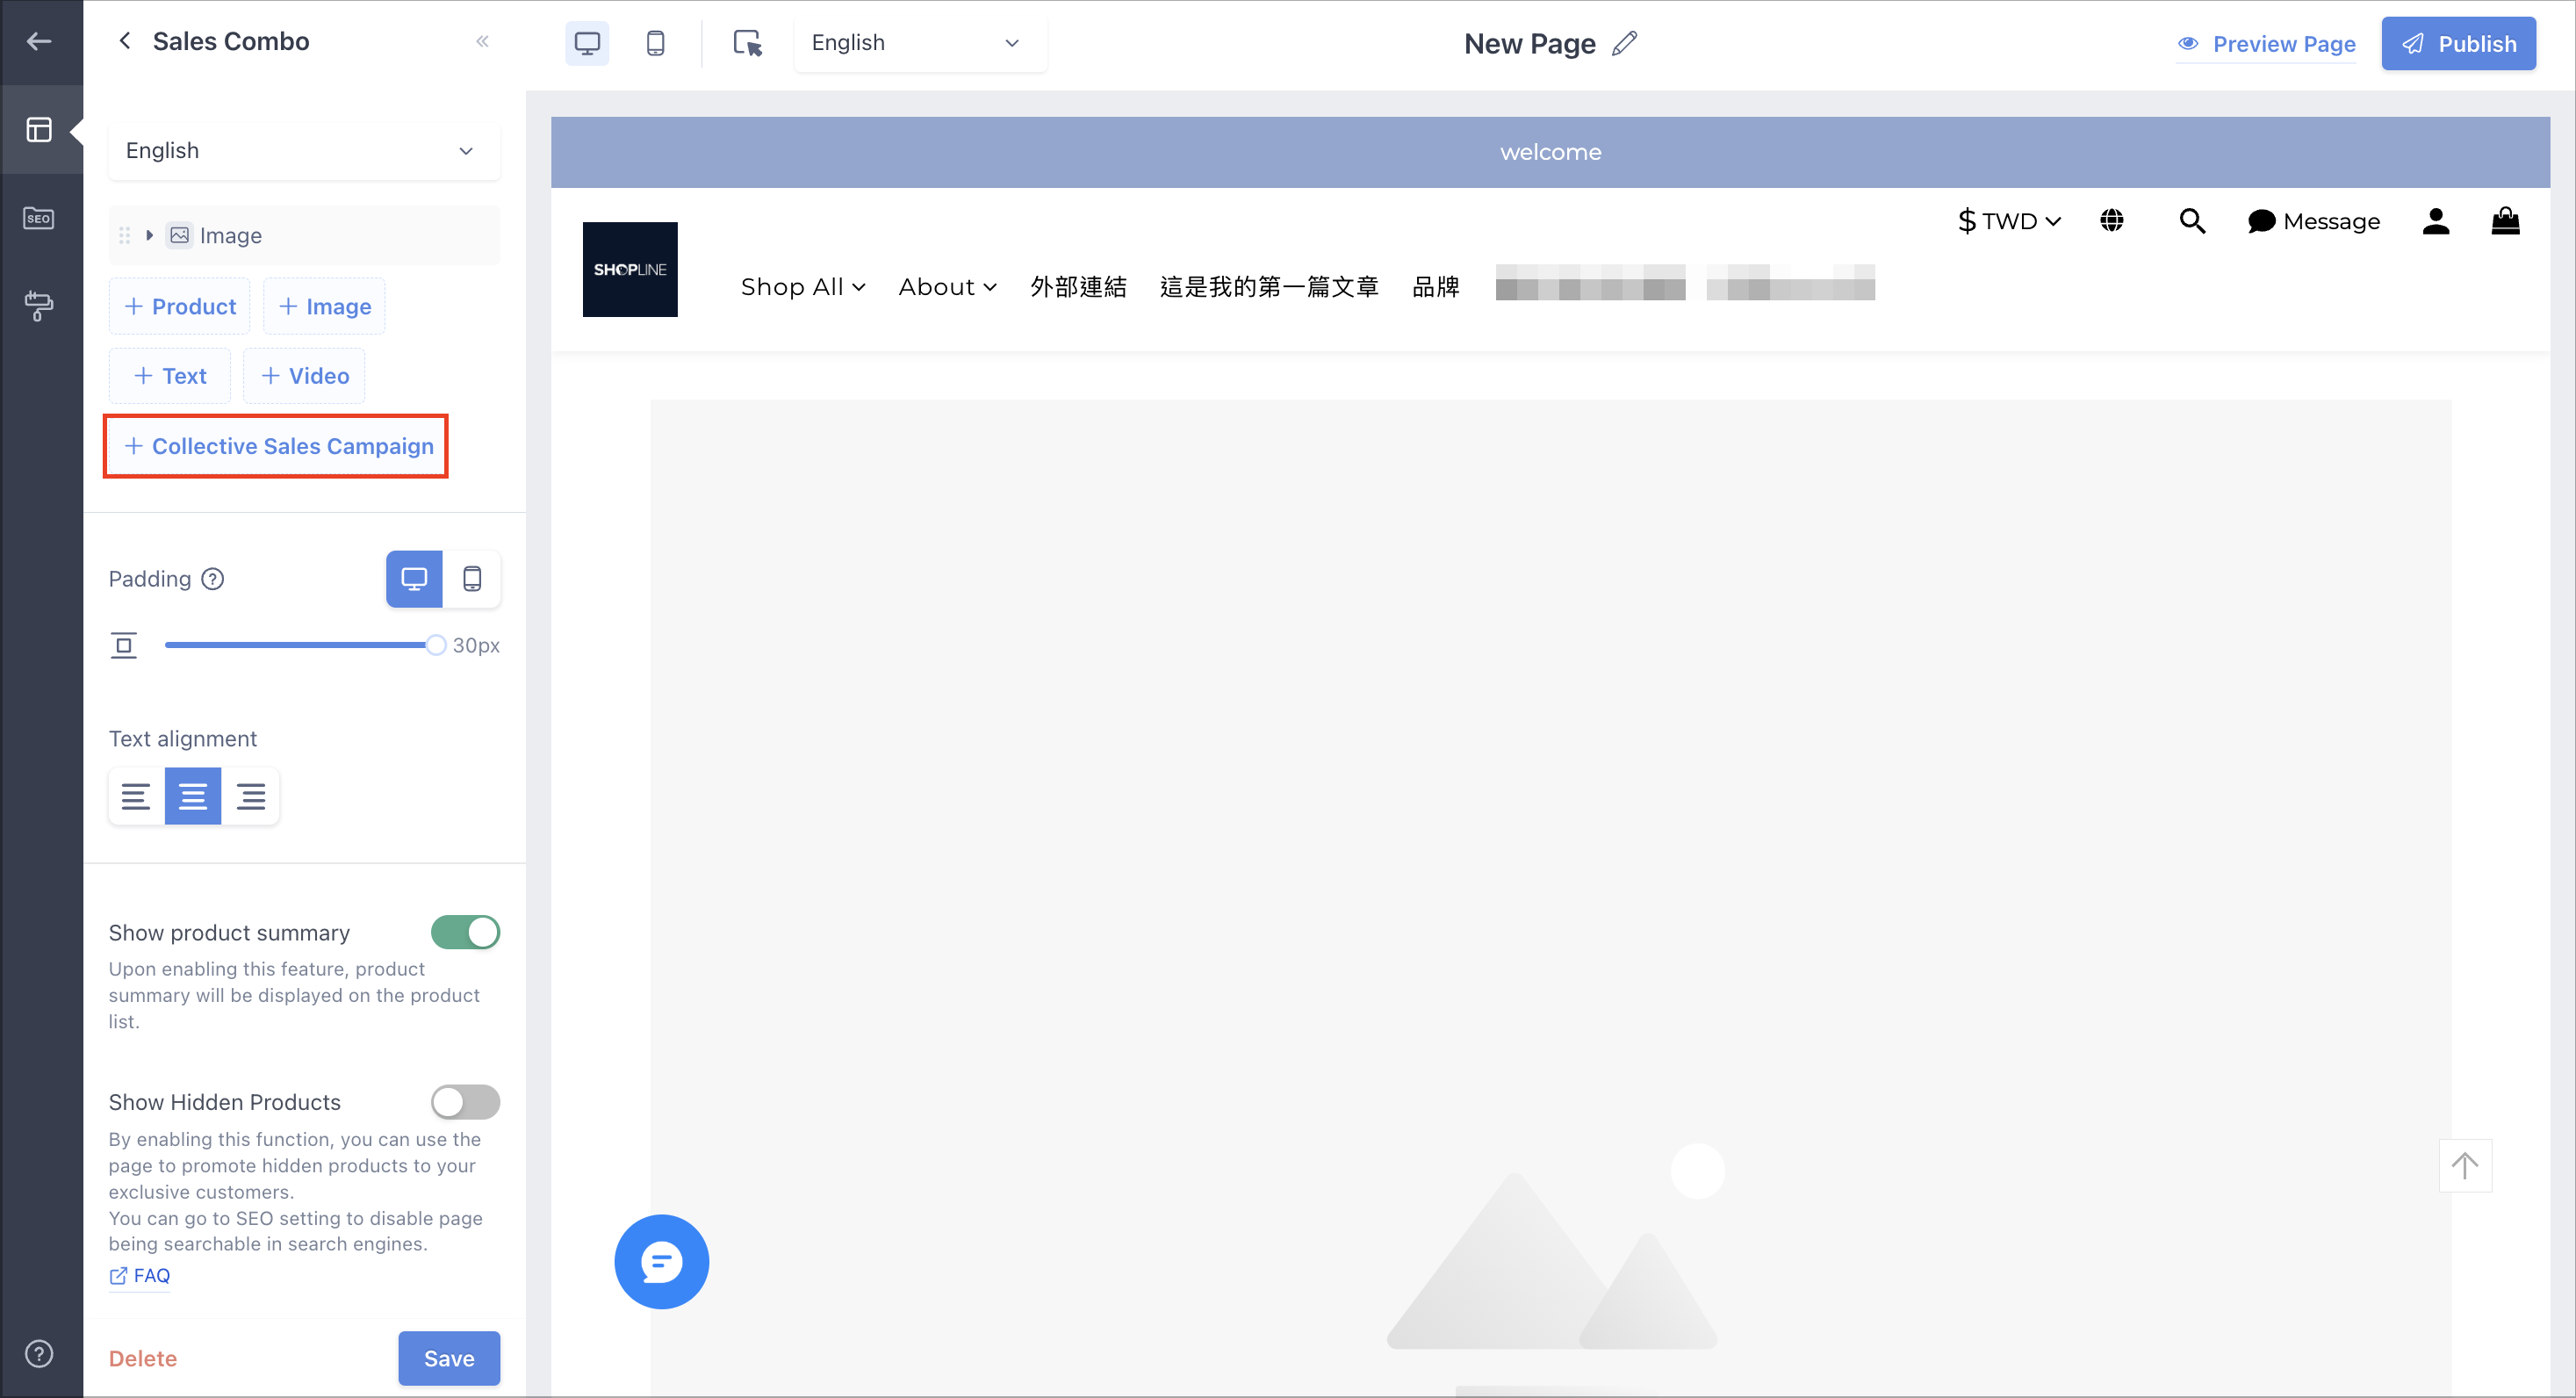Activate the element inspector cursor tool
This screenshot has width=2576, height=1398.
pos(747,43)
